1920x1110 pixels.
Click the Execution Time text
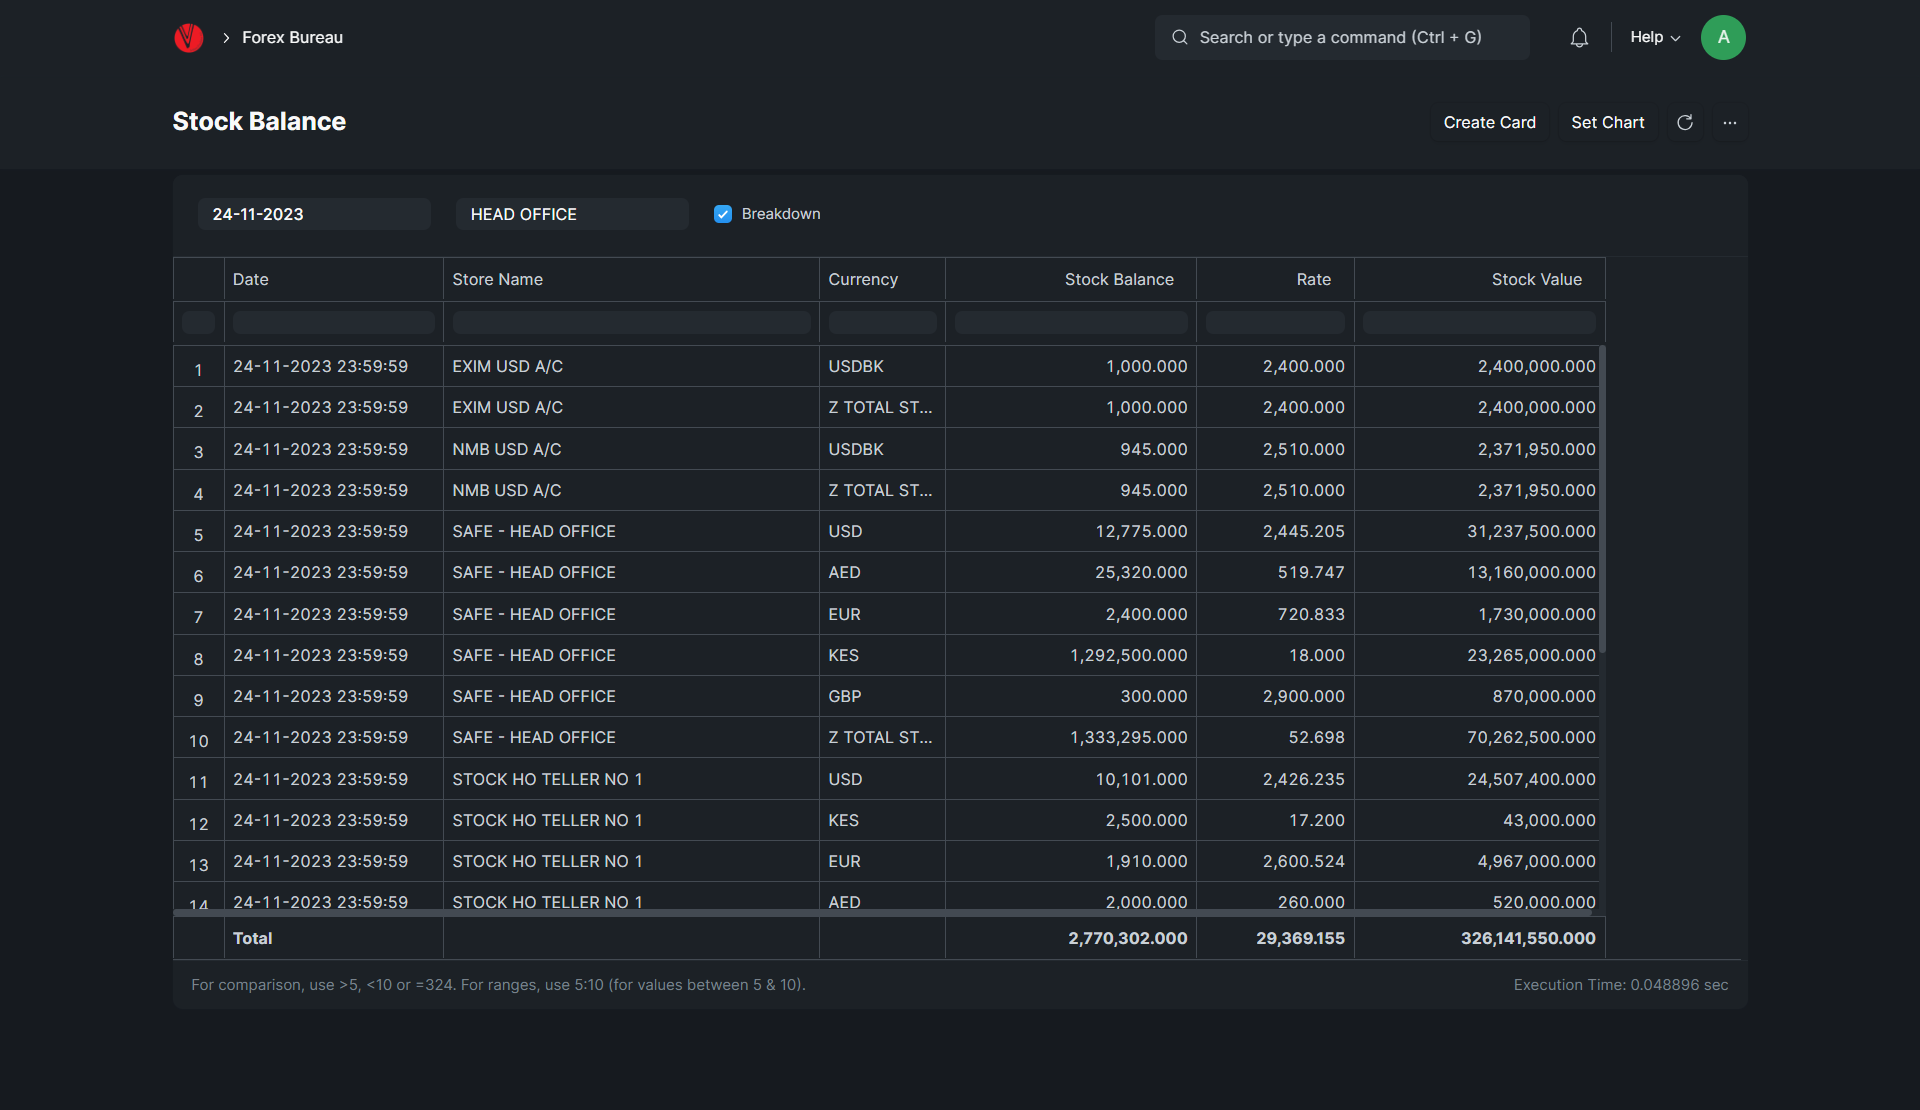[1620, 985]
